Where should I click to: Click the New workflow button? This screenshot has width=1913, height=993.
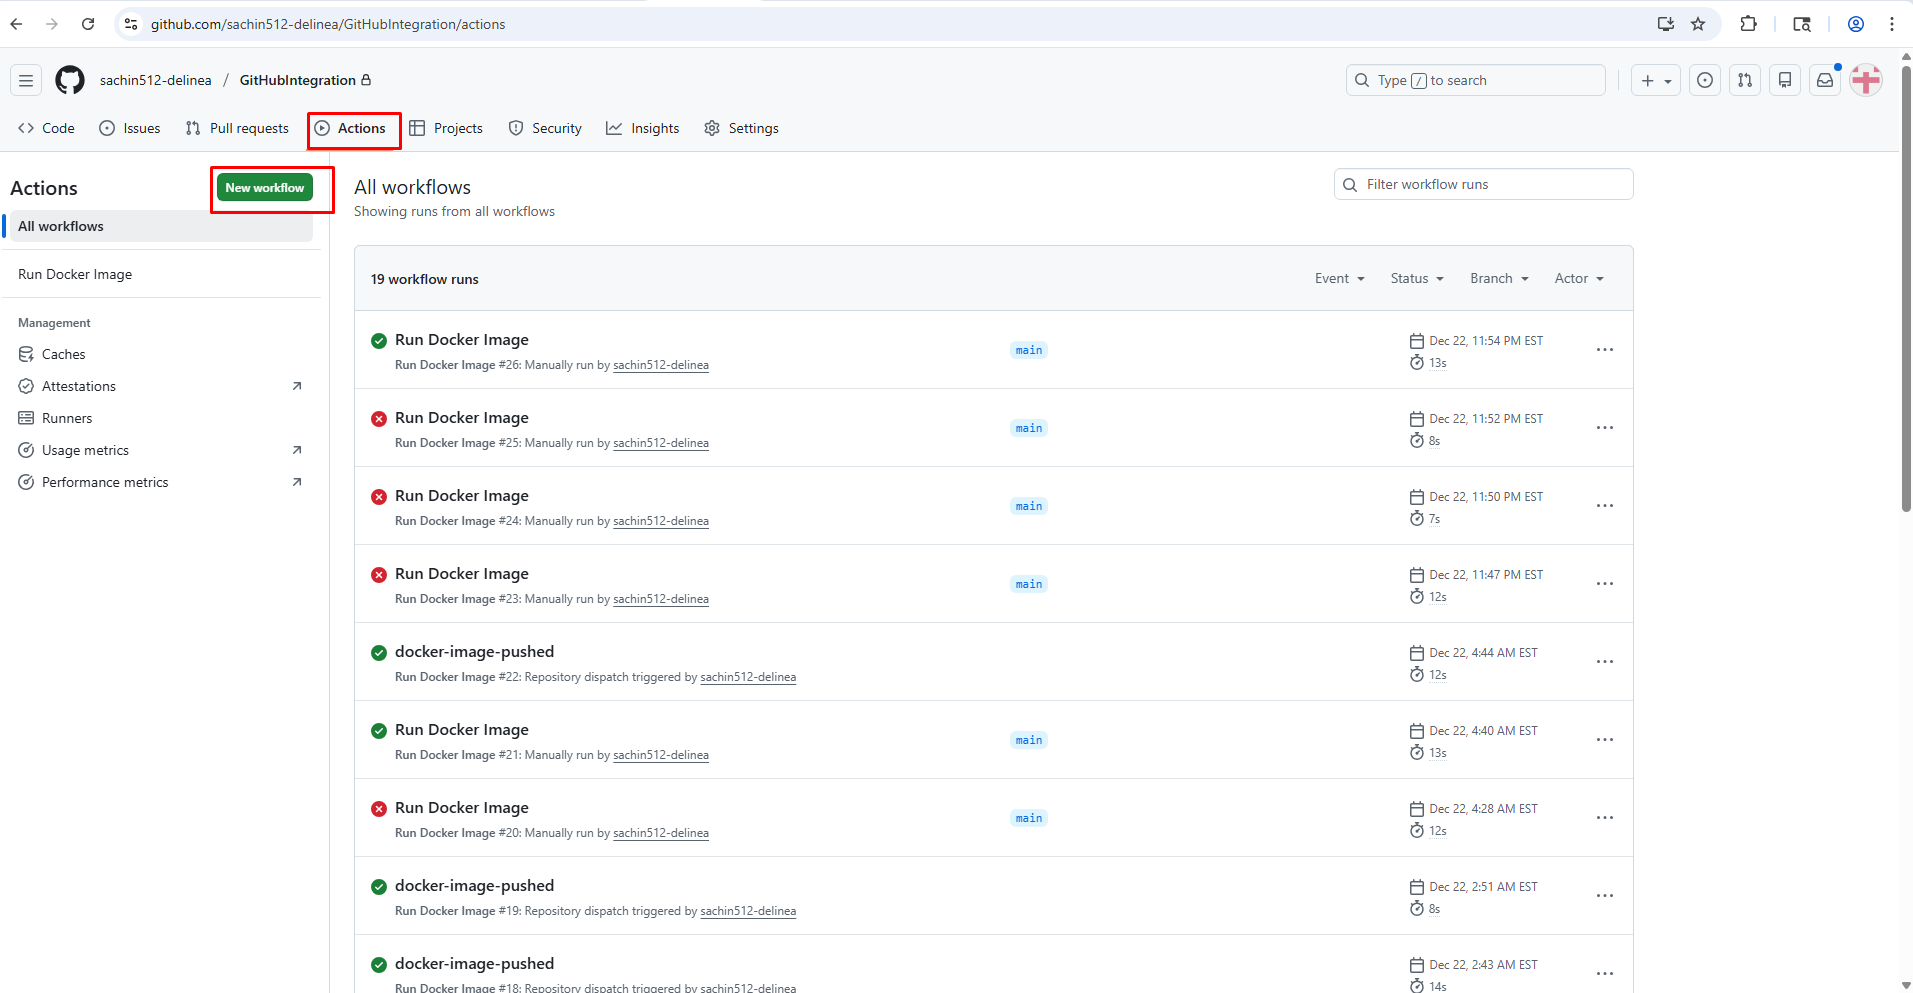click(x=265, y=188)
